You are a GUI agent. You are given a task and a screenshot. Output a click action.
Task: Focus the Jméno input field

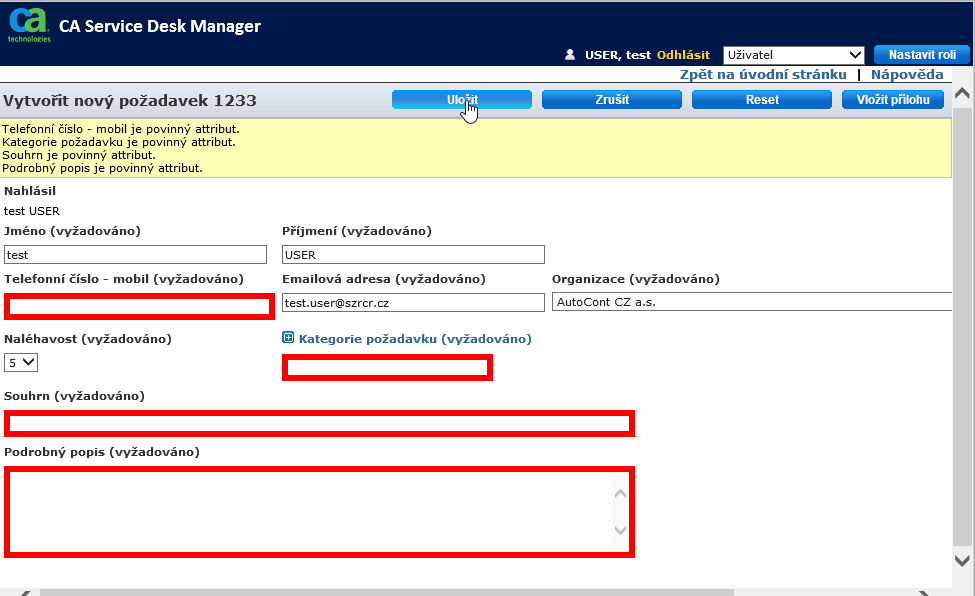[x=136, y=254]
